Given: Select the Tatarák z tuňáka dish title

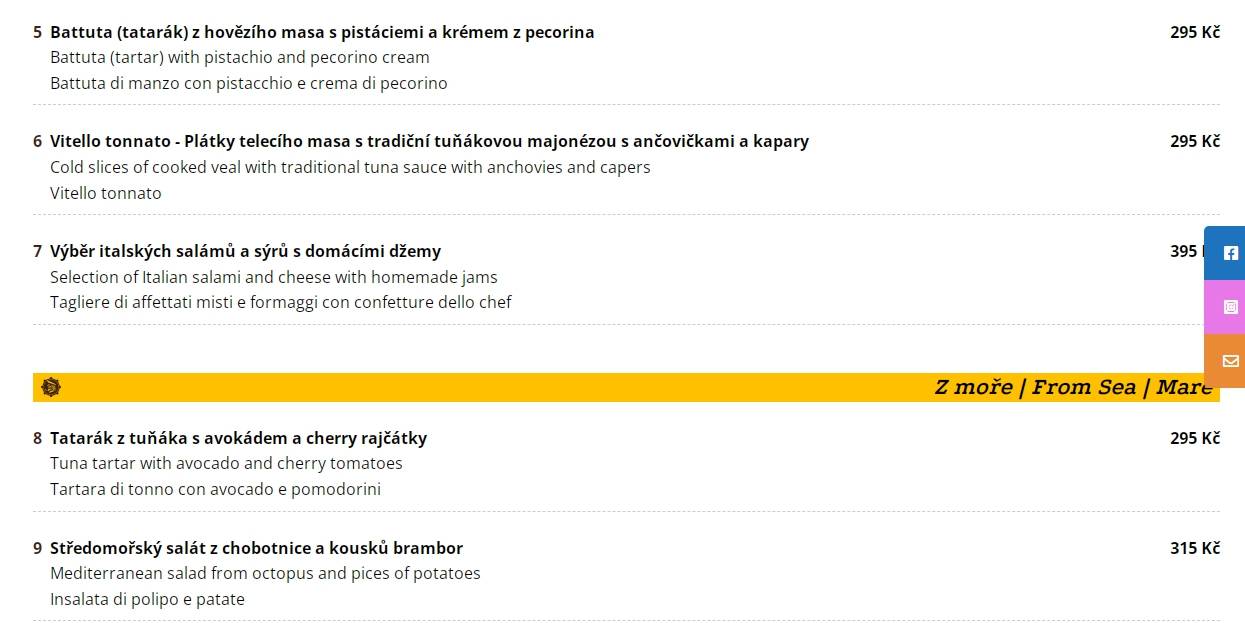Looking at the screenshot, I should click(238, 438).
